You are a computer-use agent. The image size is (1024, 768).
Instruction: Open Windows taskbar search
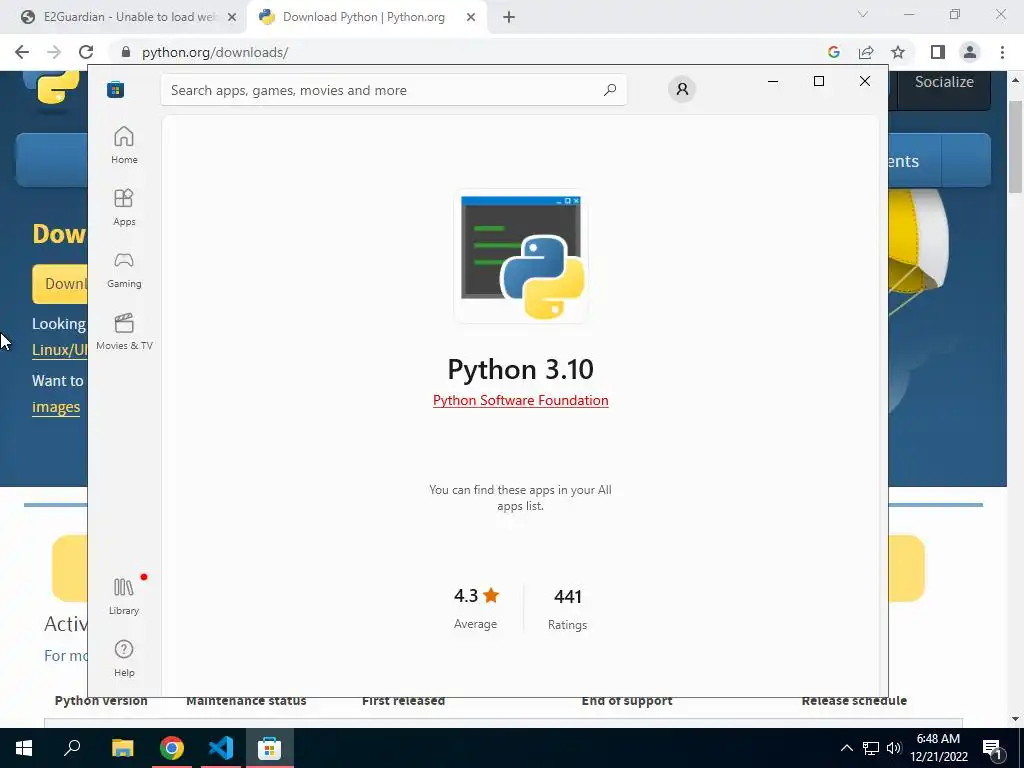pyautogui.click(x=72, y=748)
